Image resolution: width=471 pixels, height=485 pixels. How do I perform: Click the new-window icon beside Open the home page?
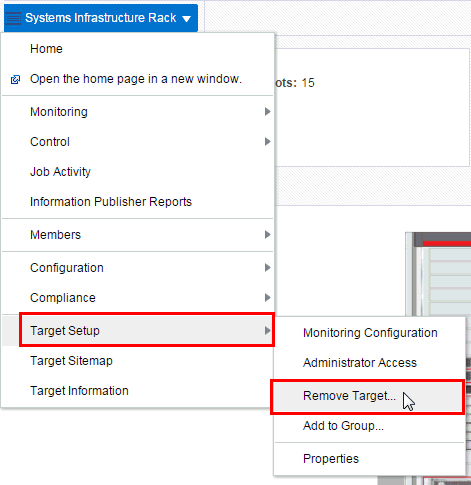pos(15,80)
